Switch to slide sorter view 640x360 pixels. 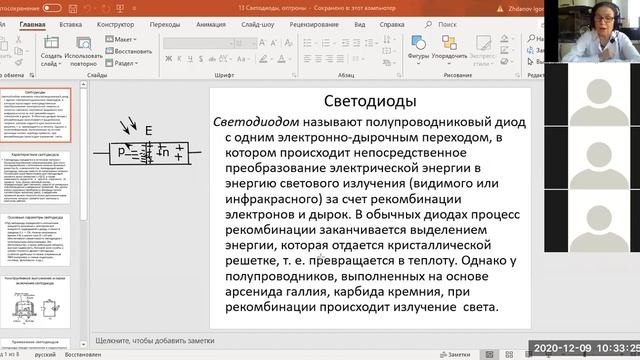[509, 355]
